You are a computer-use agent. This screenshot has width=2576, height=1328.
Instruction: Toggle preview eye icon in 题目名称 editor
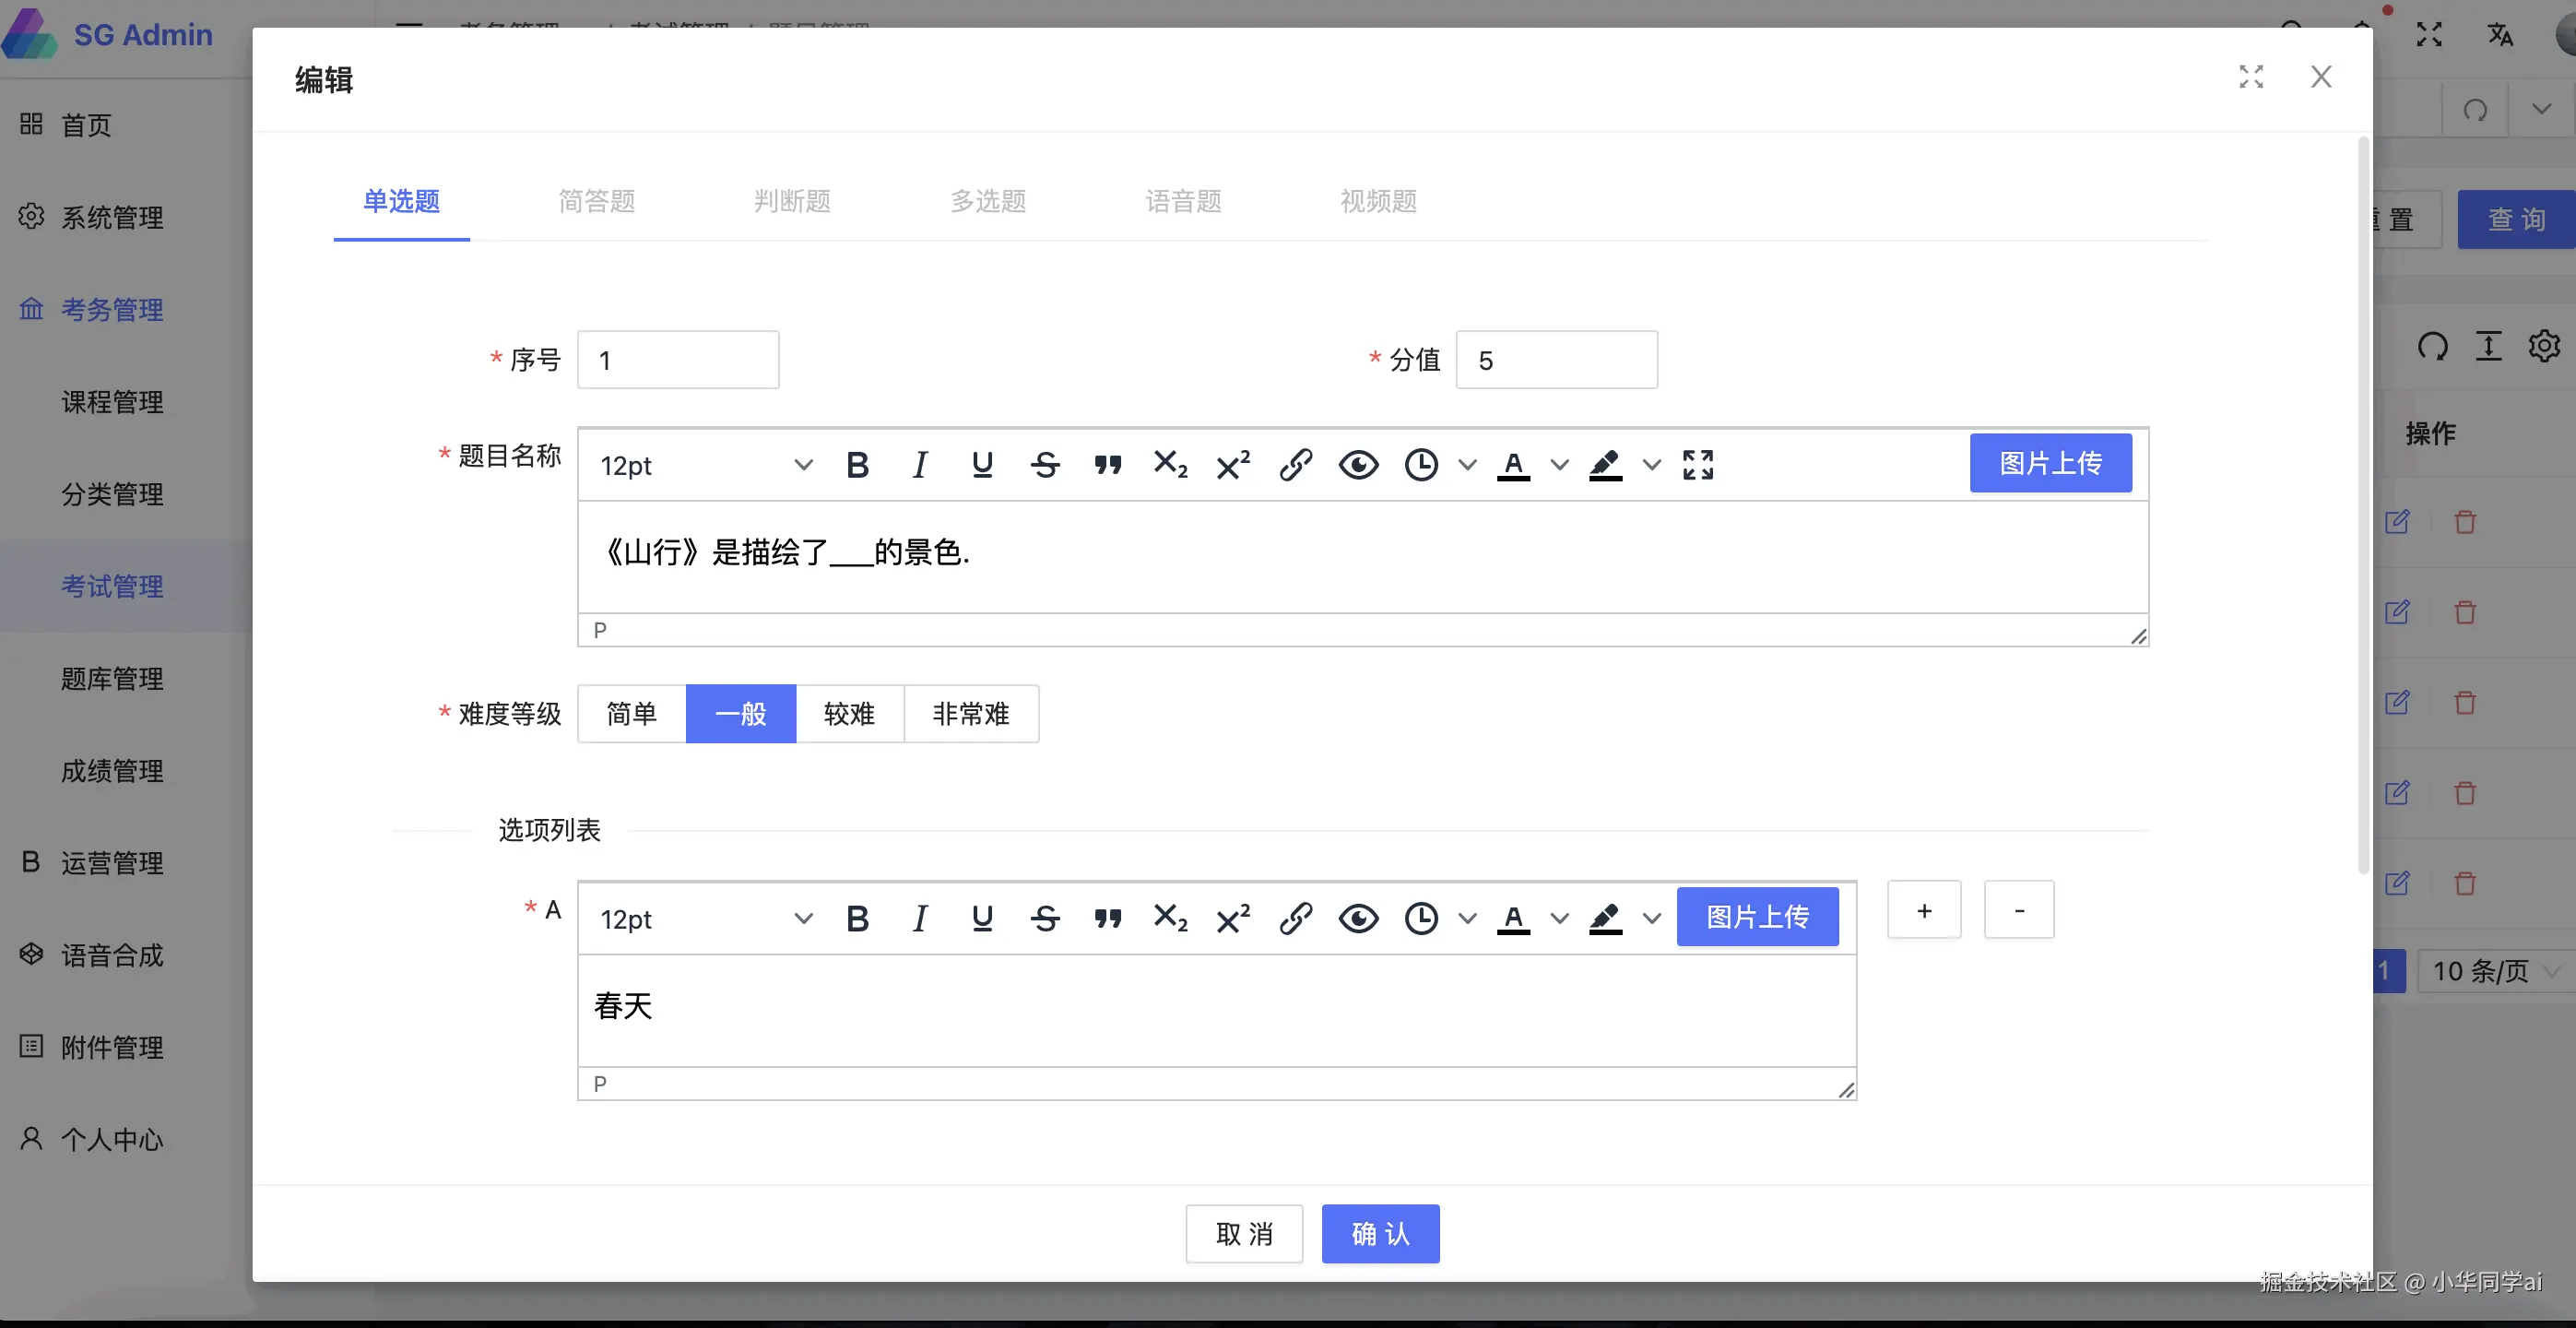pyautogui.click(x=1358, y=465)
